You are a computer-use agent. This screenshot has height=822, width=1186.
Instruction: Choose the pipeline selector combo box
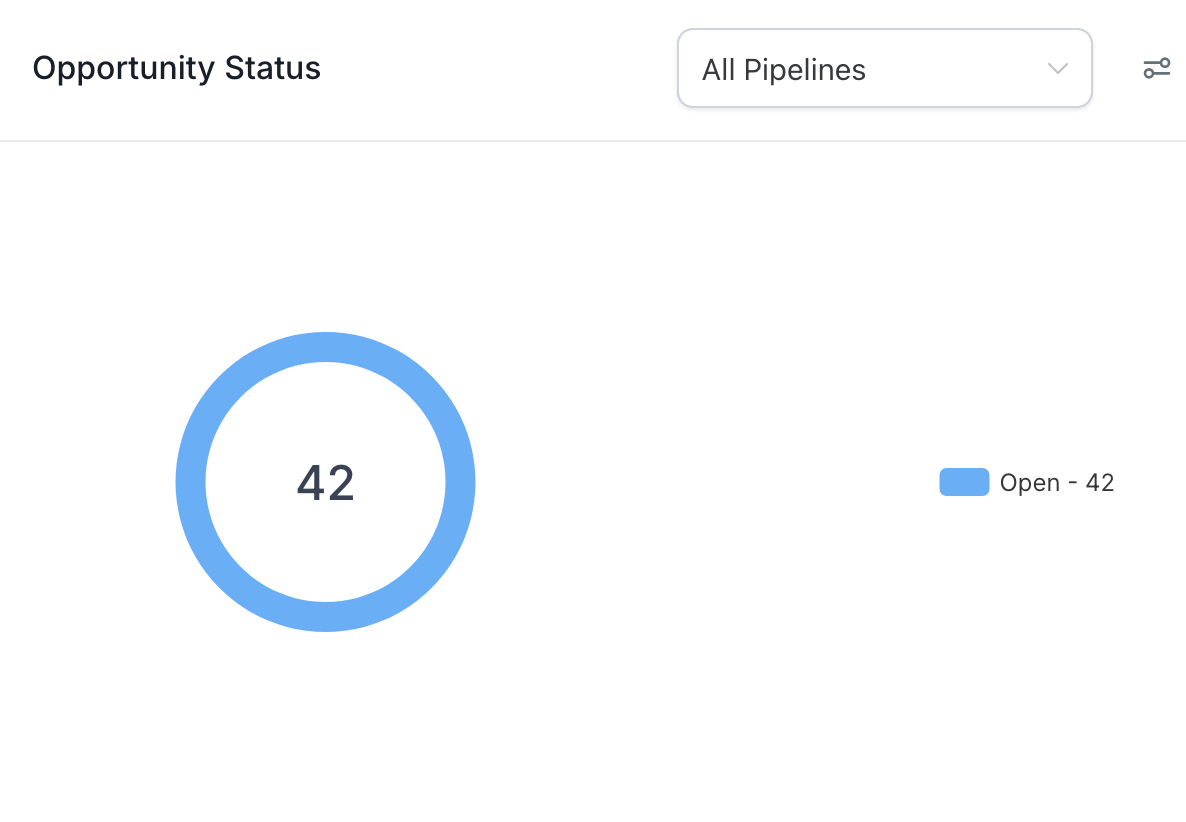pos(884,68)
